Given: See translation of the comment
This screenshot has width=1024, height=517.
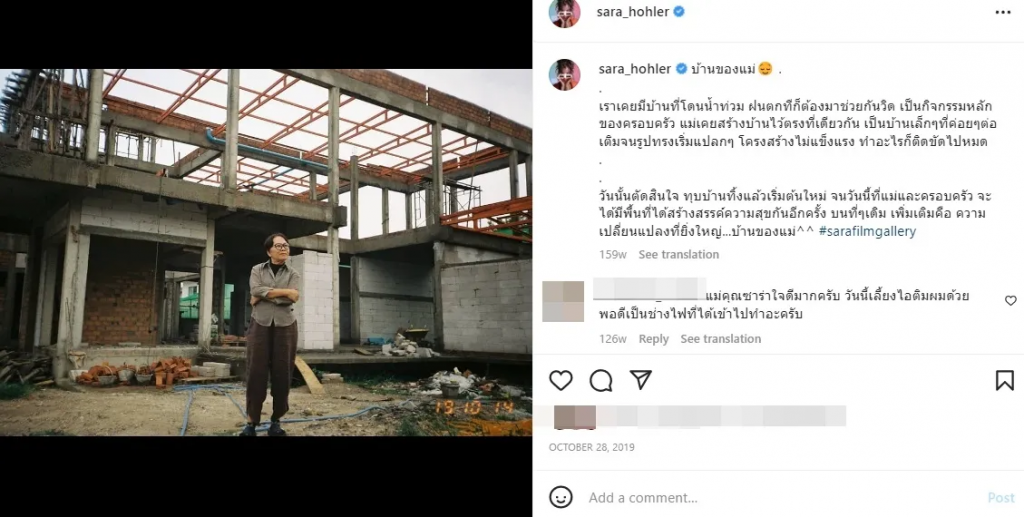Looking at the screenshot, I should 720,339.
